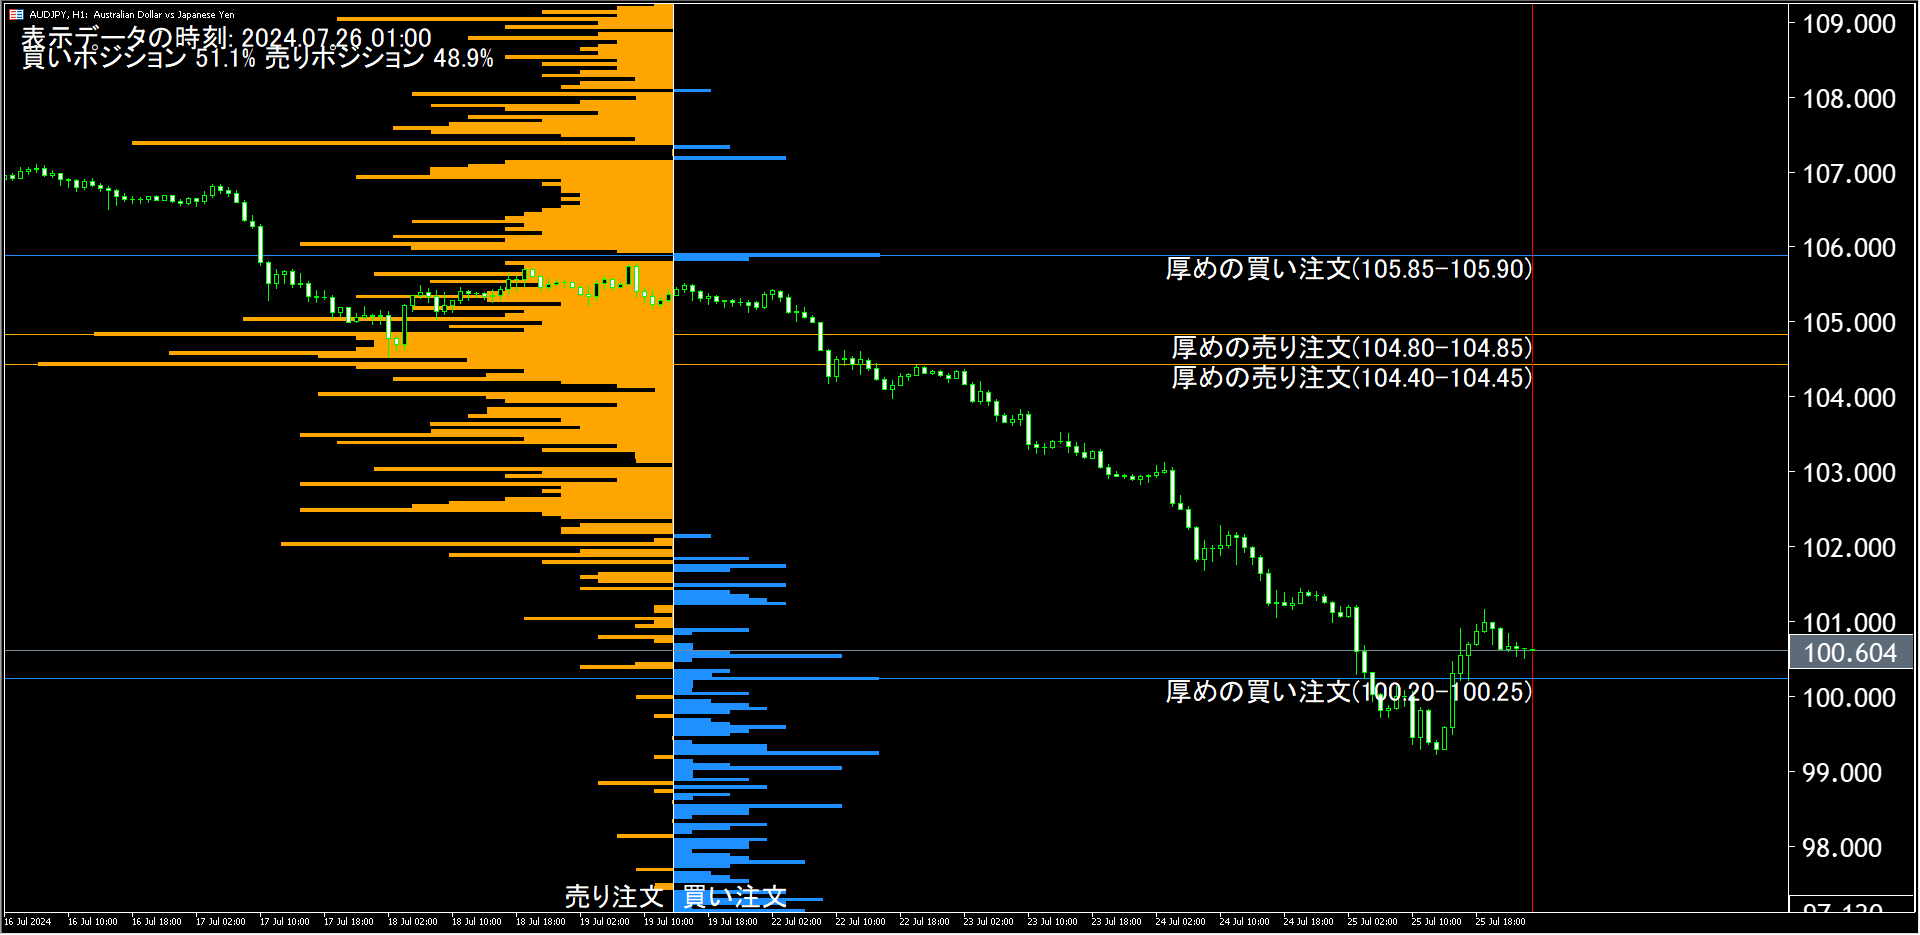1920x935 pixels.
Task: Click the 16 Jul 2024 time axis label
Action: [28, 922]
